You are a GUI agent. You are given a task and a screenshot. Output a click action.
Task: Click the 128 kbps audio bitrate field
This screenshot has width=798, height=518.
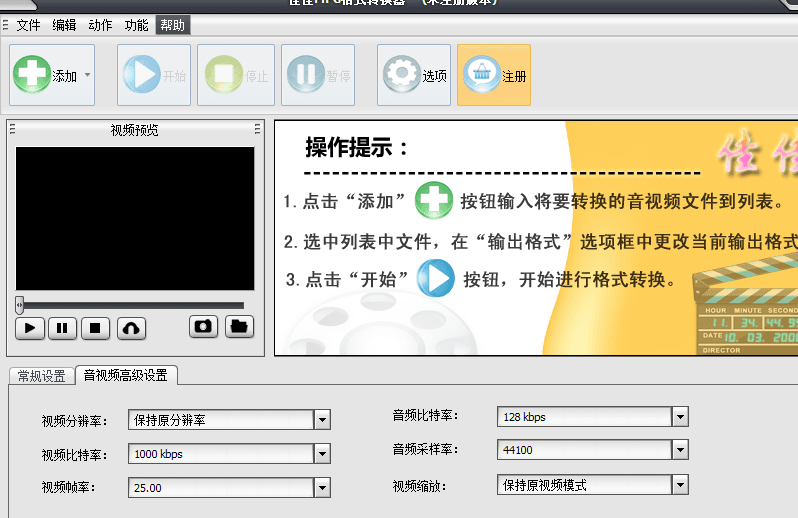pos(585,417)
